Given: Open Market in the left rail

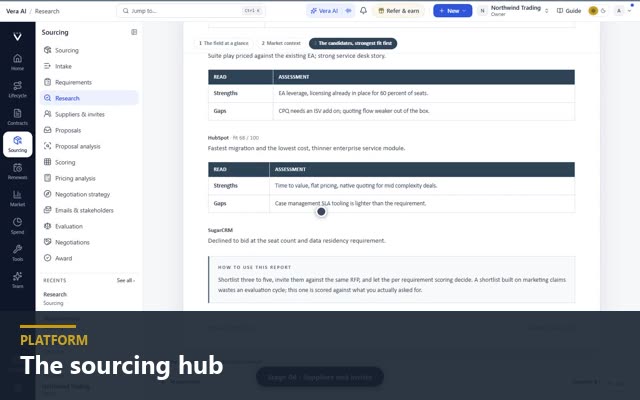Looking at the screenshot, I should coord(17,198).
